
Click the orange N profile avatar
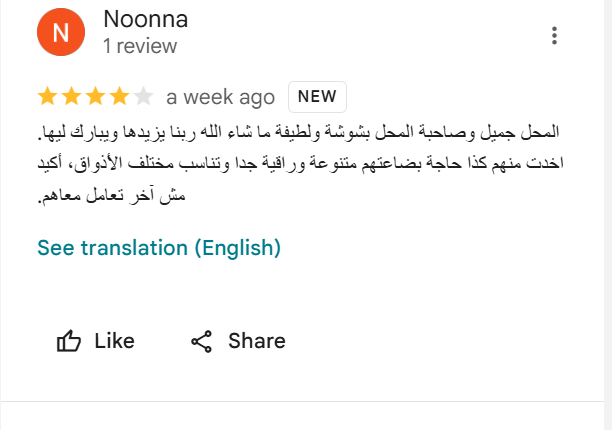click(x=61, y=32)
